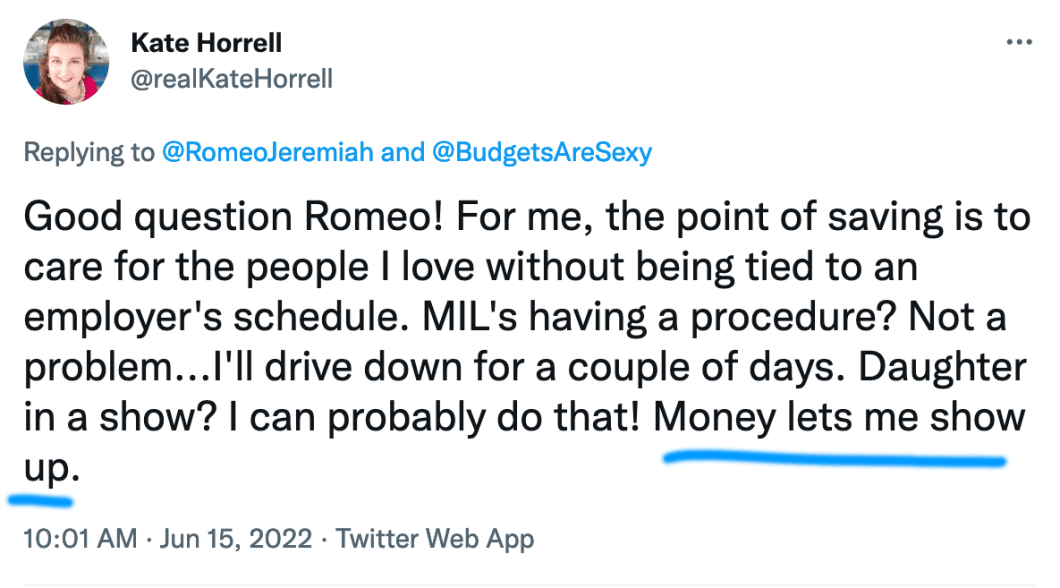Click "I can probably do that!" text
Image resolution: width=1060 pixels, height=588 pixels.
[x=437, y=417]
